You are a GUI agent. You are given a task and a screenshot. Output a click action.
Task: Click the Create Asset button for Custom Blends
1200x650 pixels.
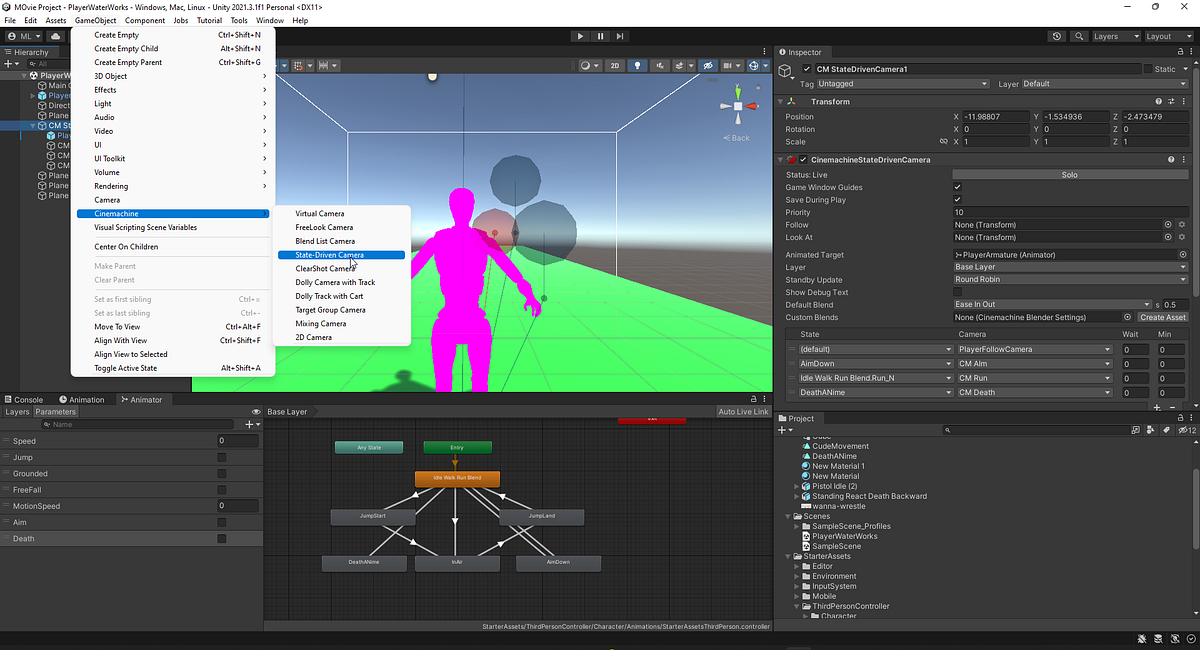click(1163, 317)
